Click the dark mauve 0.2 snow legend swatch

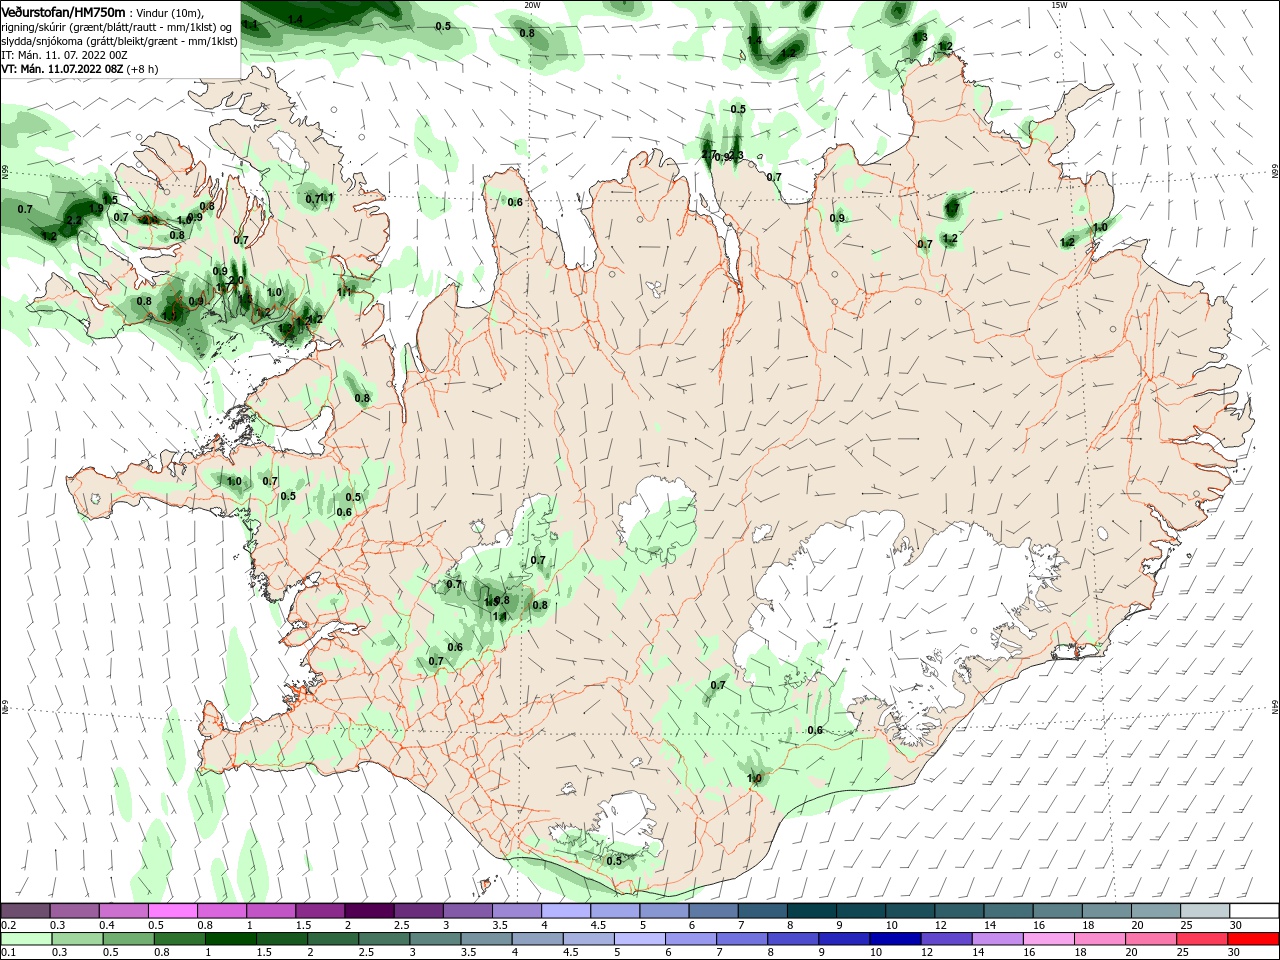(x=25, y=911)
